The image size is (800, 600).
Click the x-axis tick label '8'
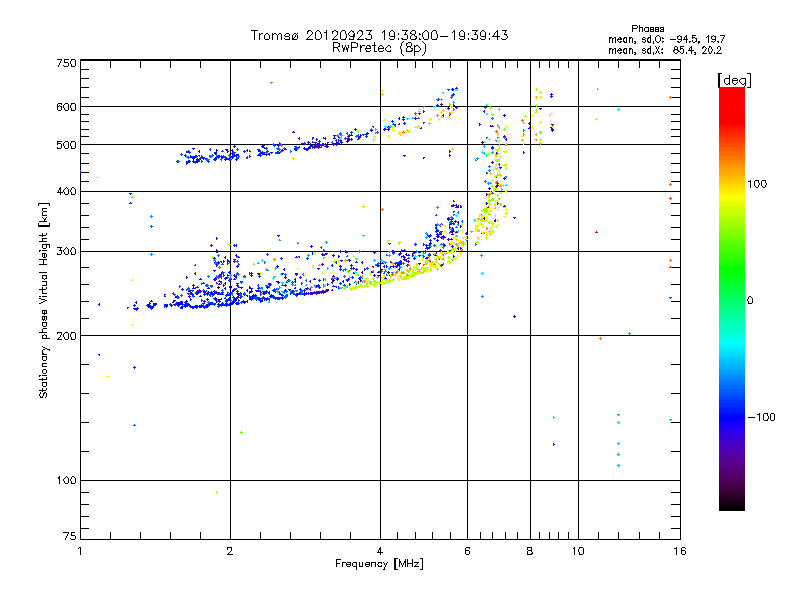click(530, 551)
